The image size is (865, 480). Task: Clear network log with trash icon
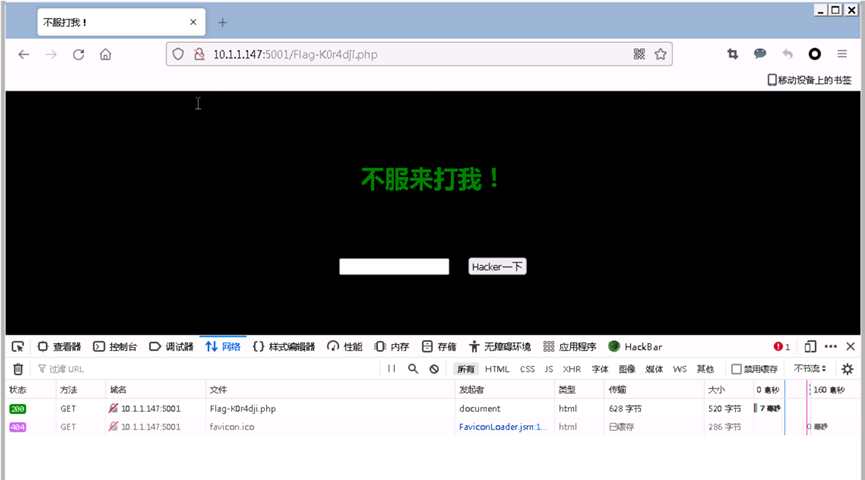[x=18, y=369]
